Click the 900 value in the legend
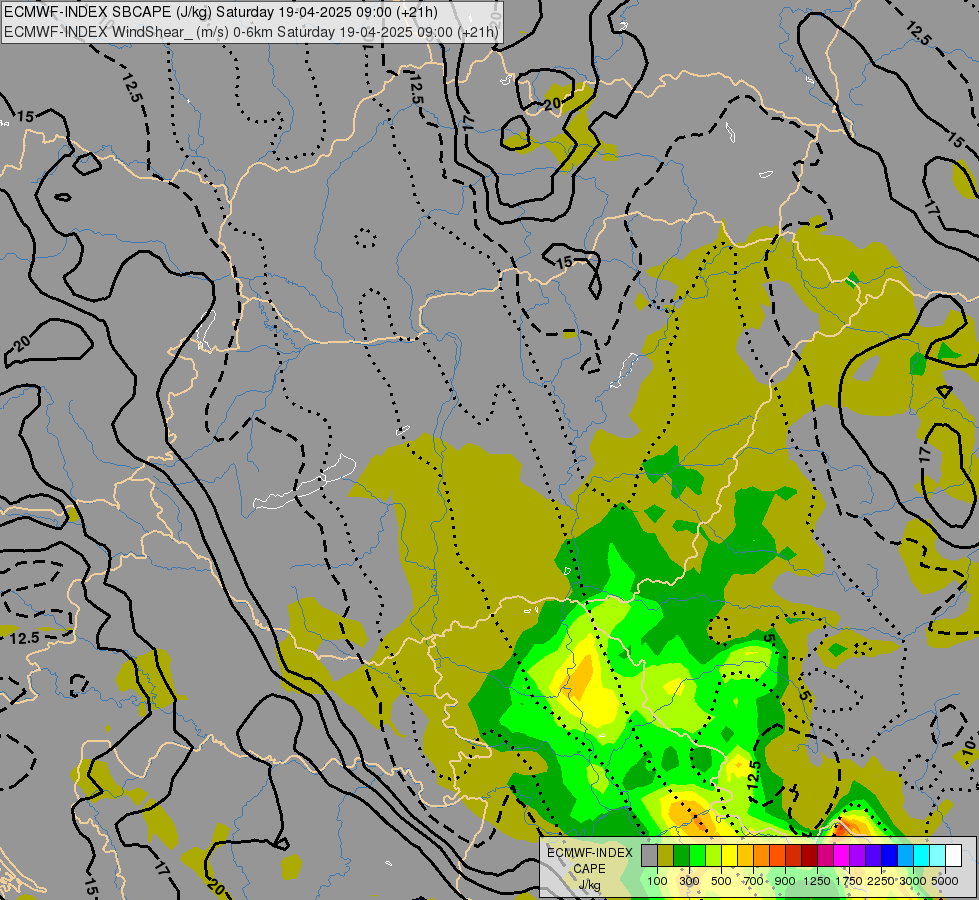 785,881
